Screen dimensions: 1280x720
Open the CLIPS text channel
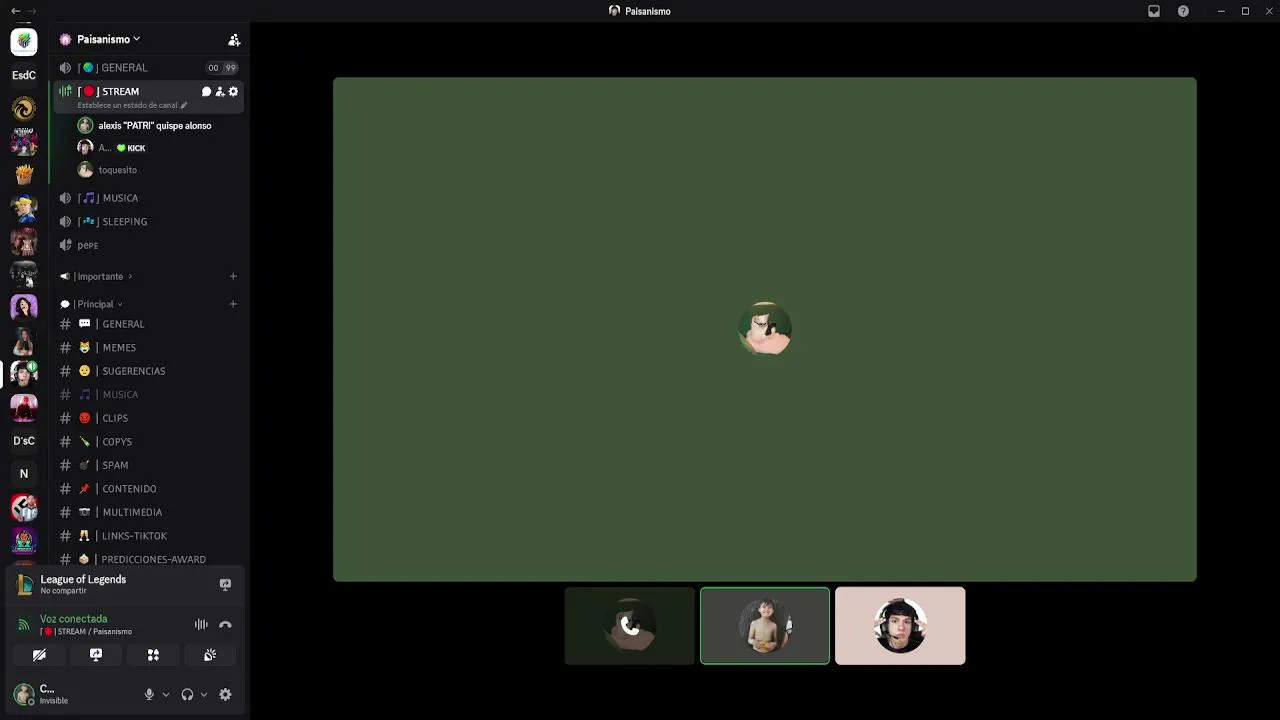pos(148,418)
